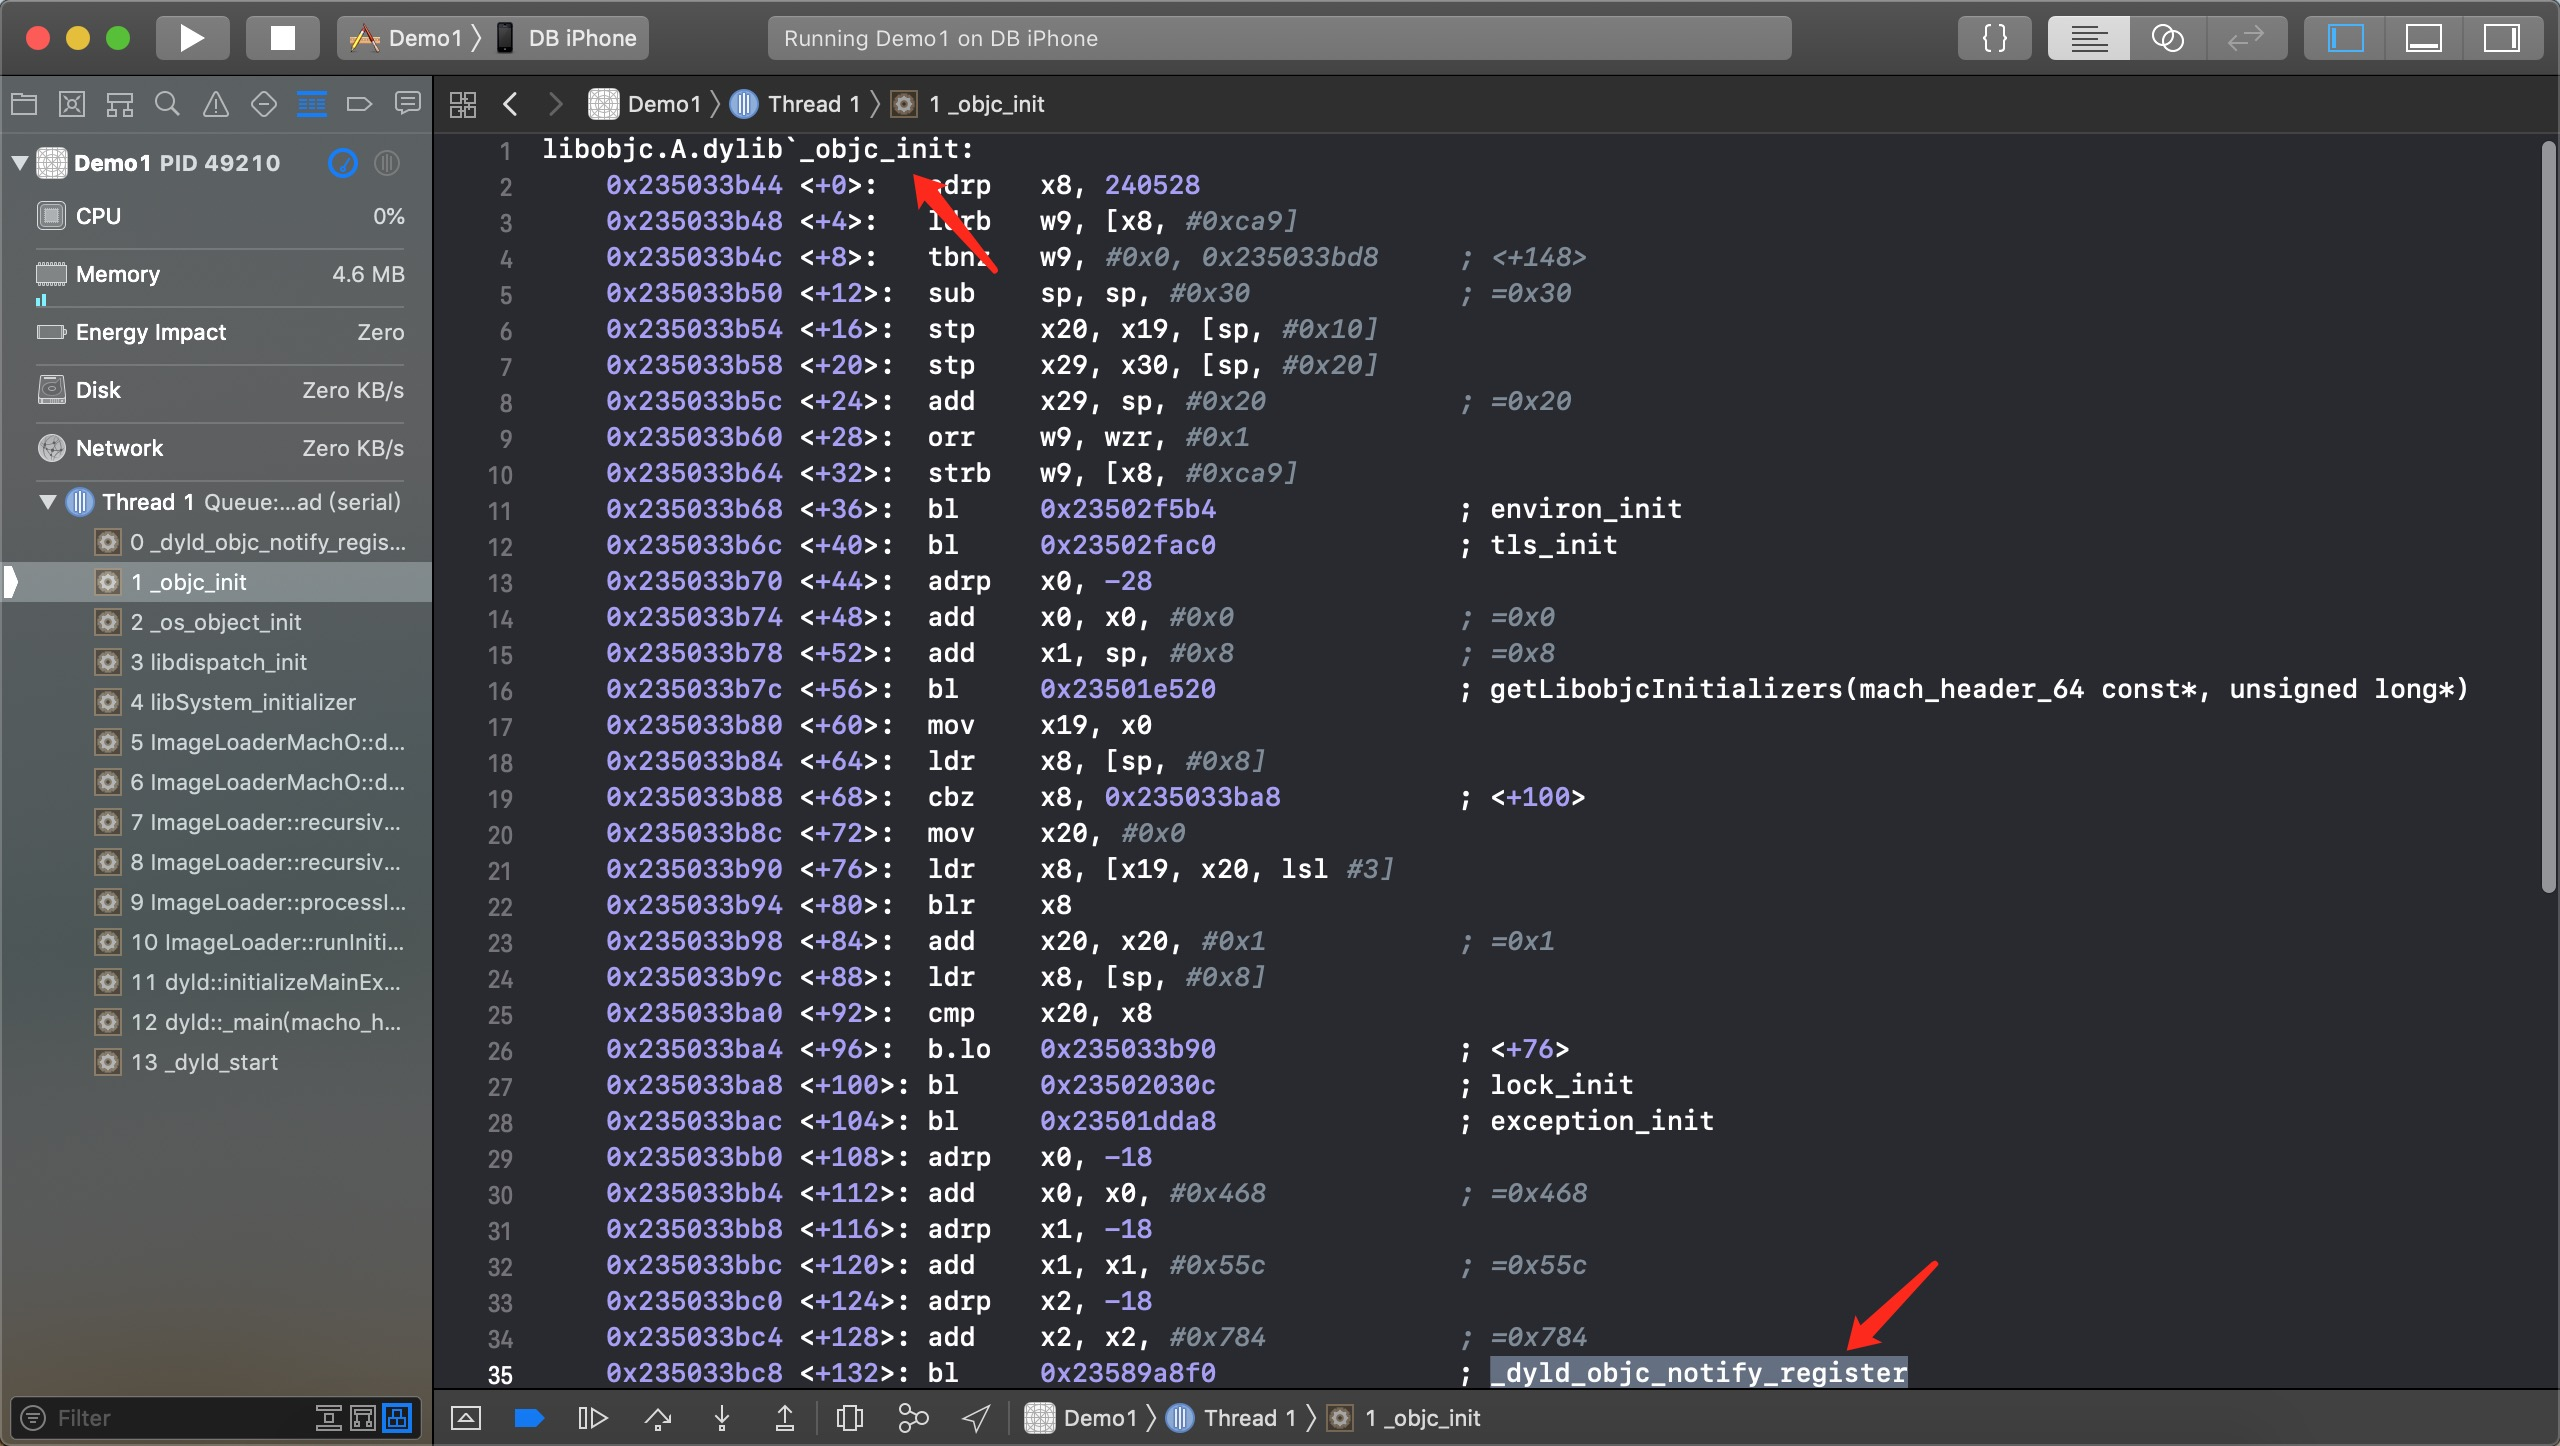Toggle the breakpoints activation button
This screenshot has height=1446, width=2560.
[x=528, y=1418]
